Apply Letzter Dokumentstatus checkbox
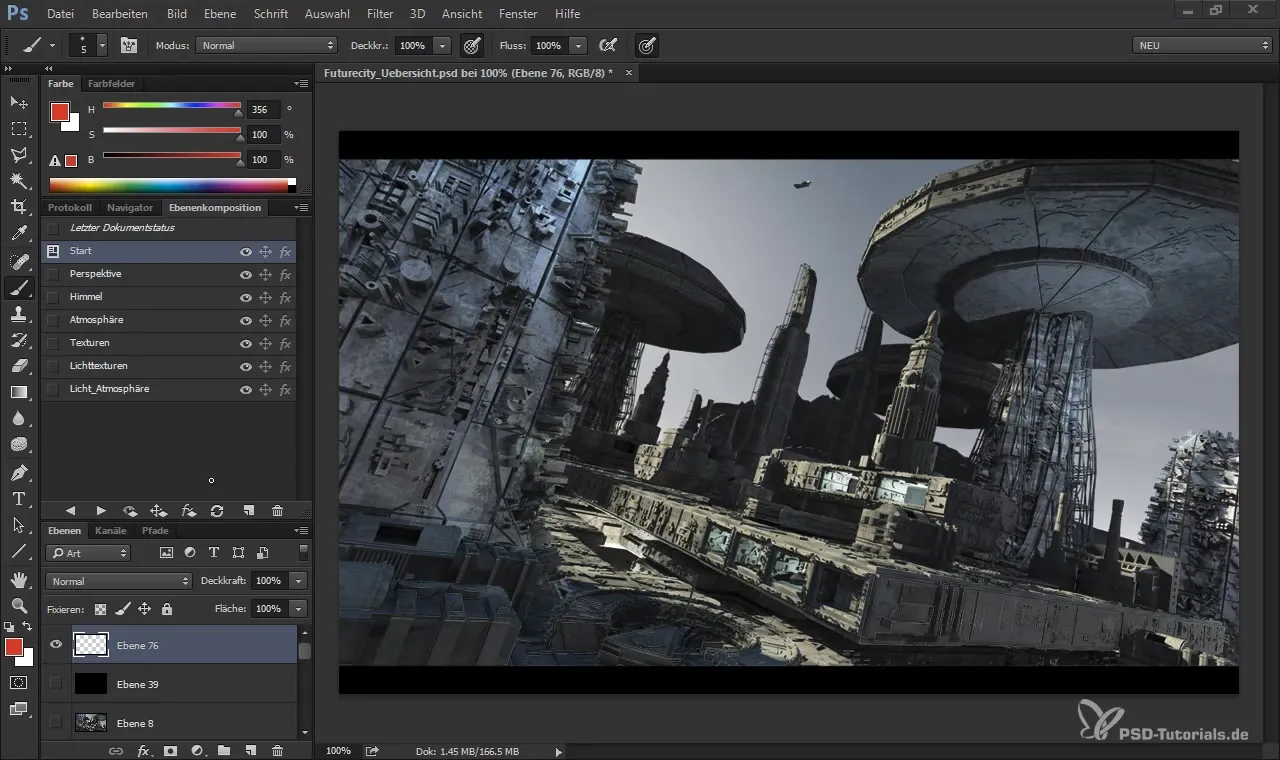This screenshot has width=1280, height=760. [x=53, y=228]
